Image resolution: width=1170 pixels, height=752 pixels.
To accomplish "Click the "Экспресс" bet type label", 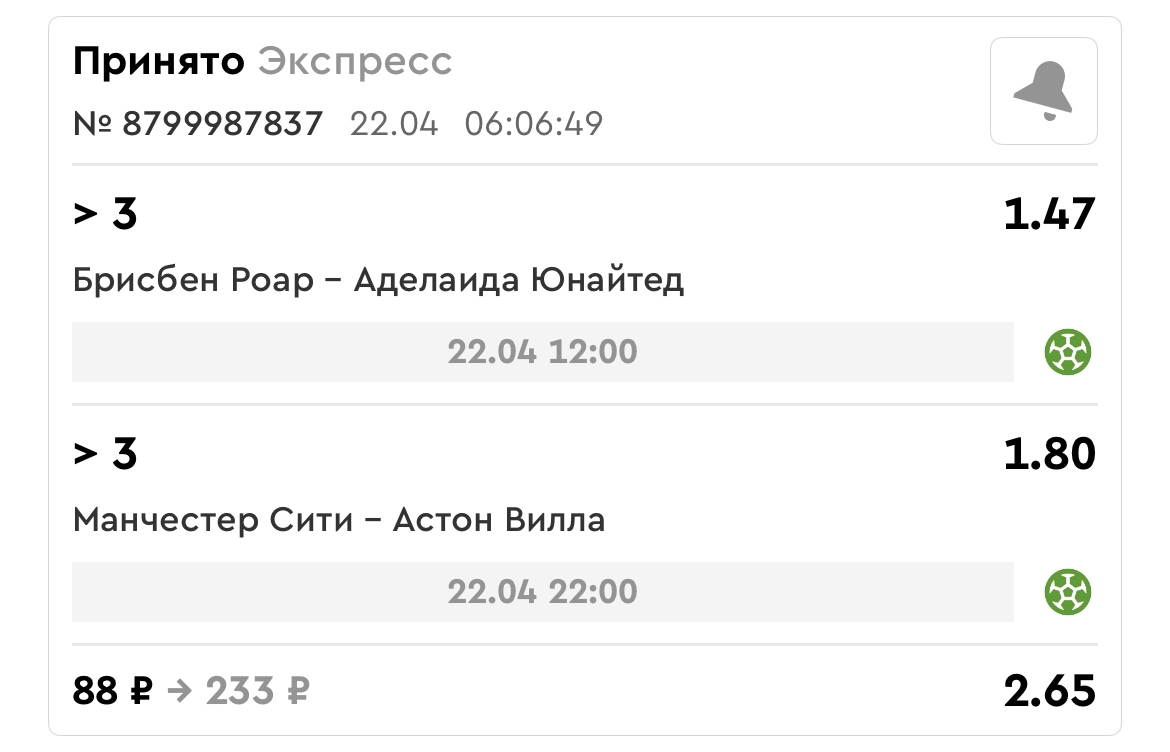I will tap(355, 62).
